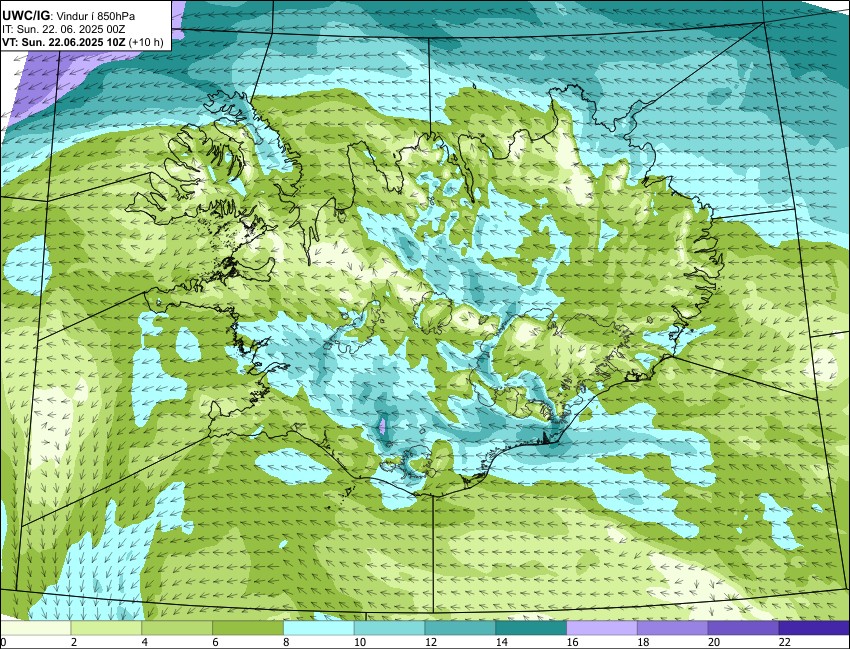Click the legend tick label '4'
850x649 pixels.
145,642
